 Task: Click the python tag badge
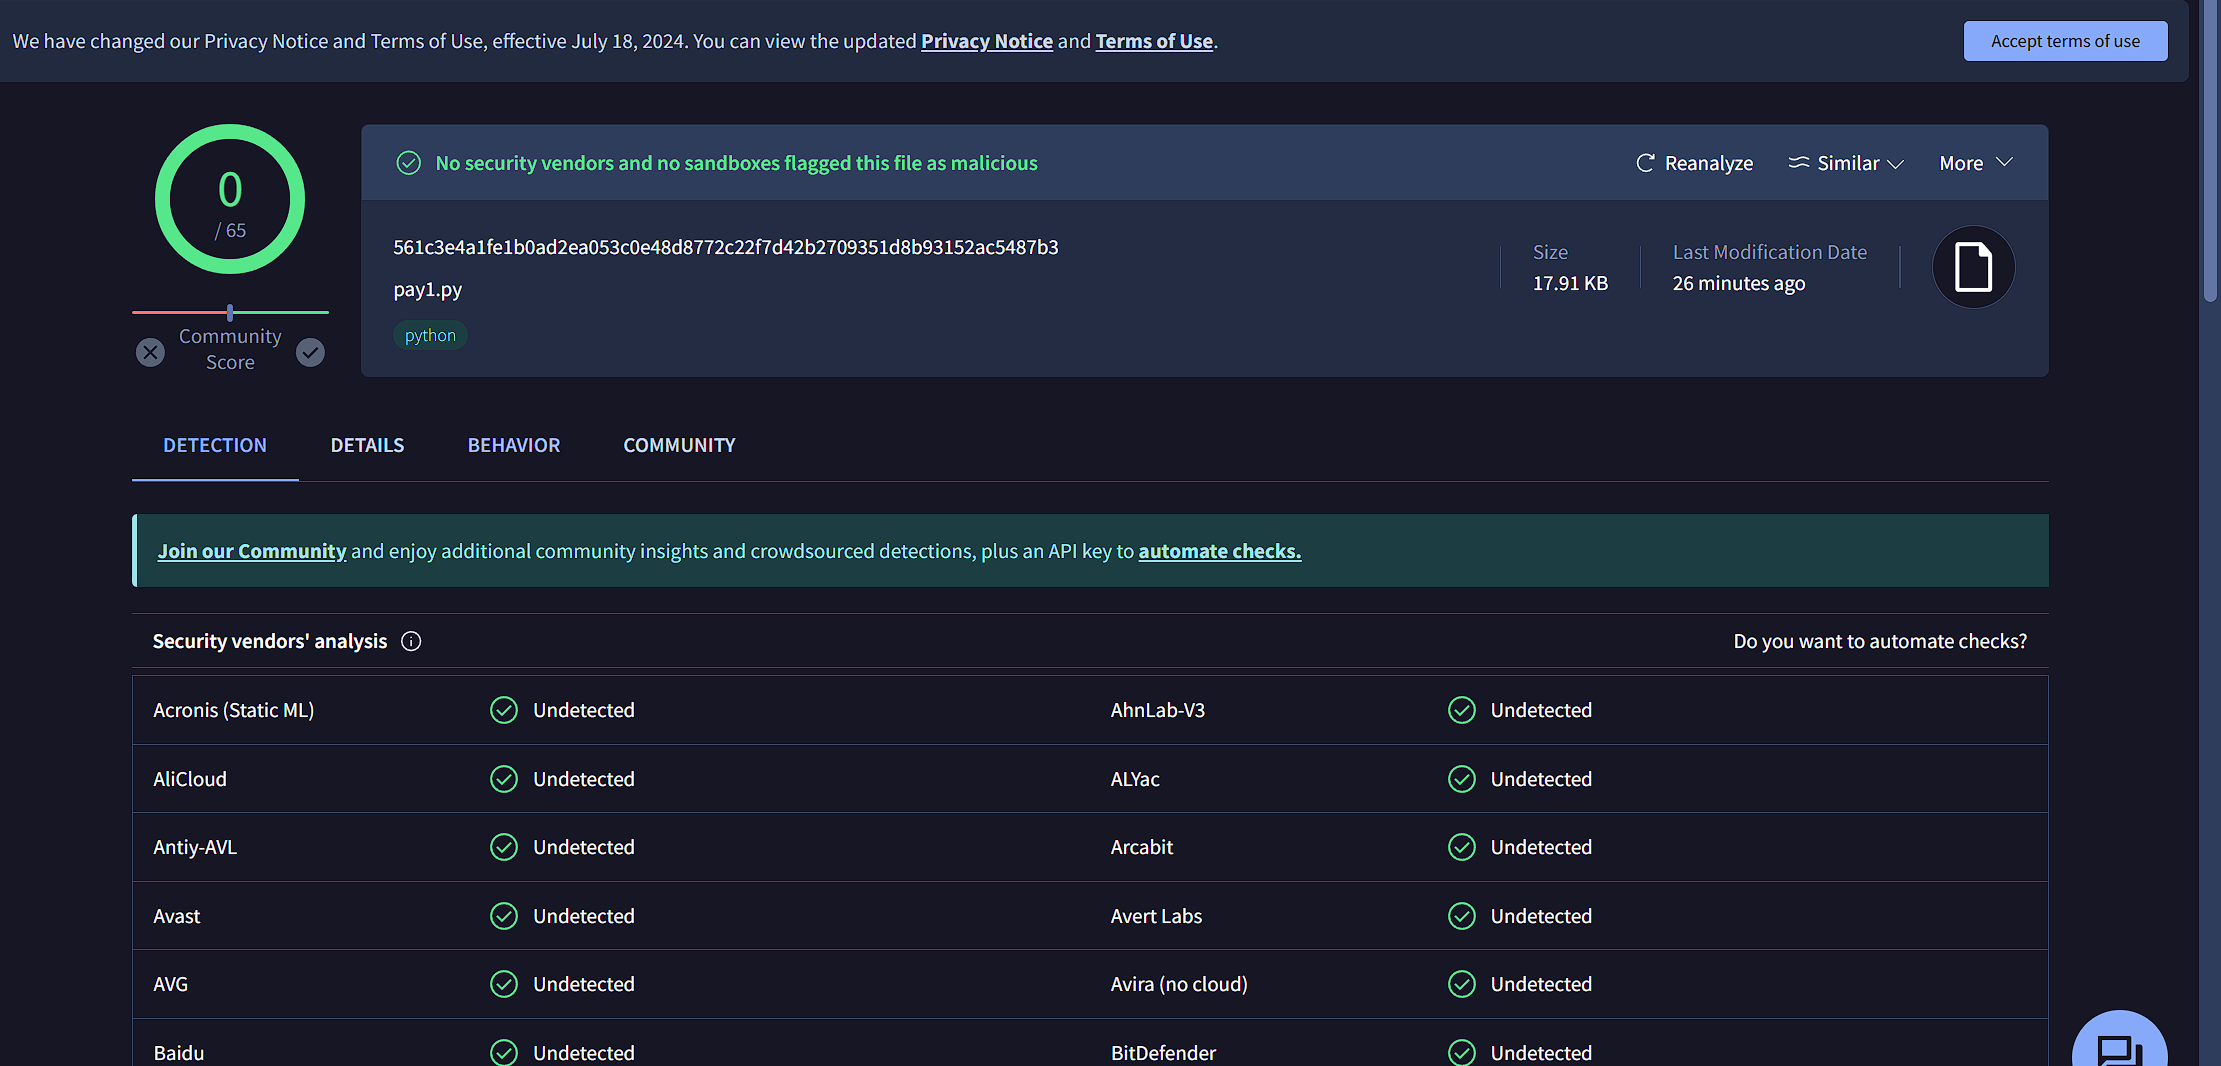tap(430, 335)
